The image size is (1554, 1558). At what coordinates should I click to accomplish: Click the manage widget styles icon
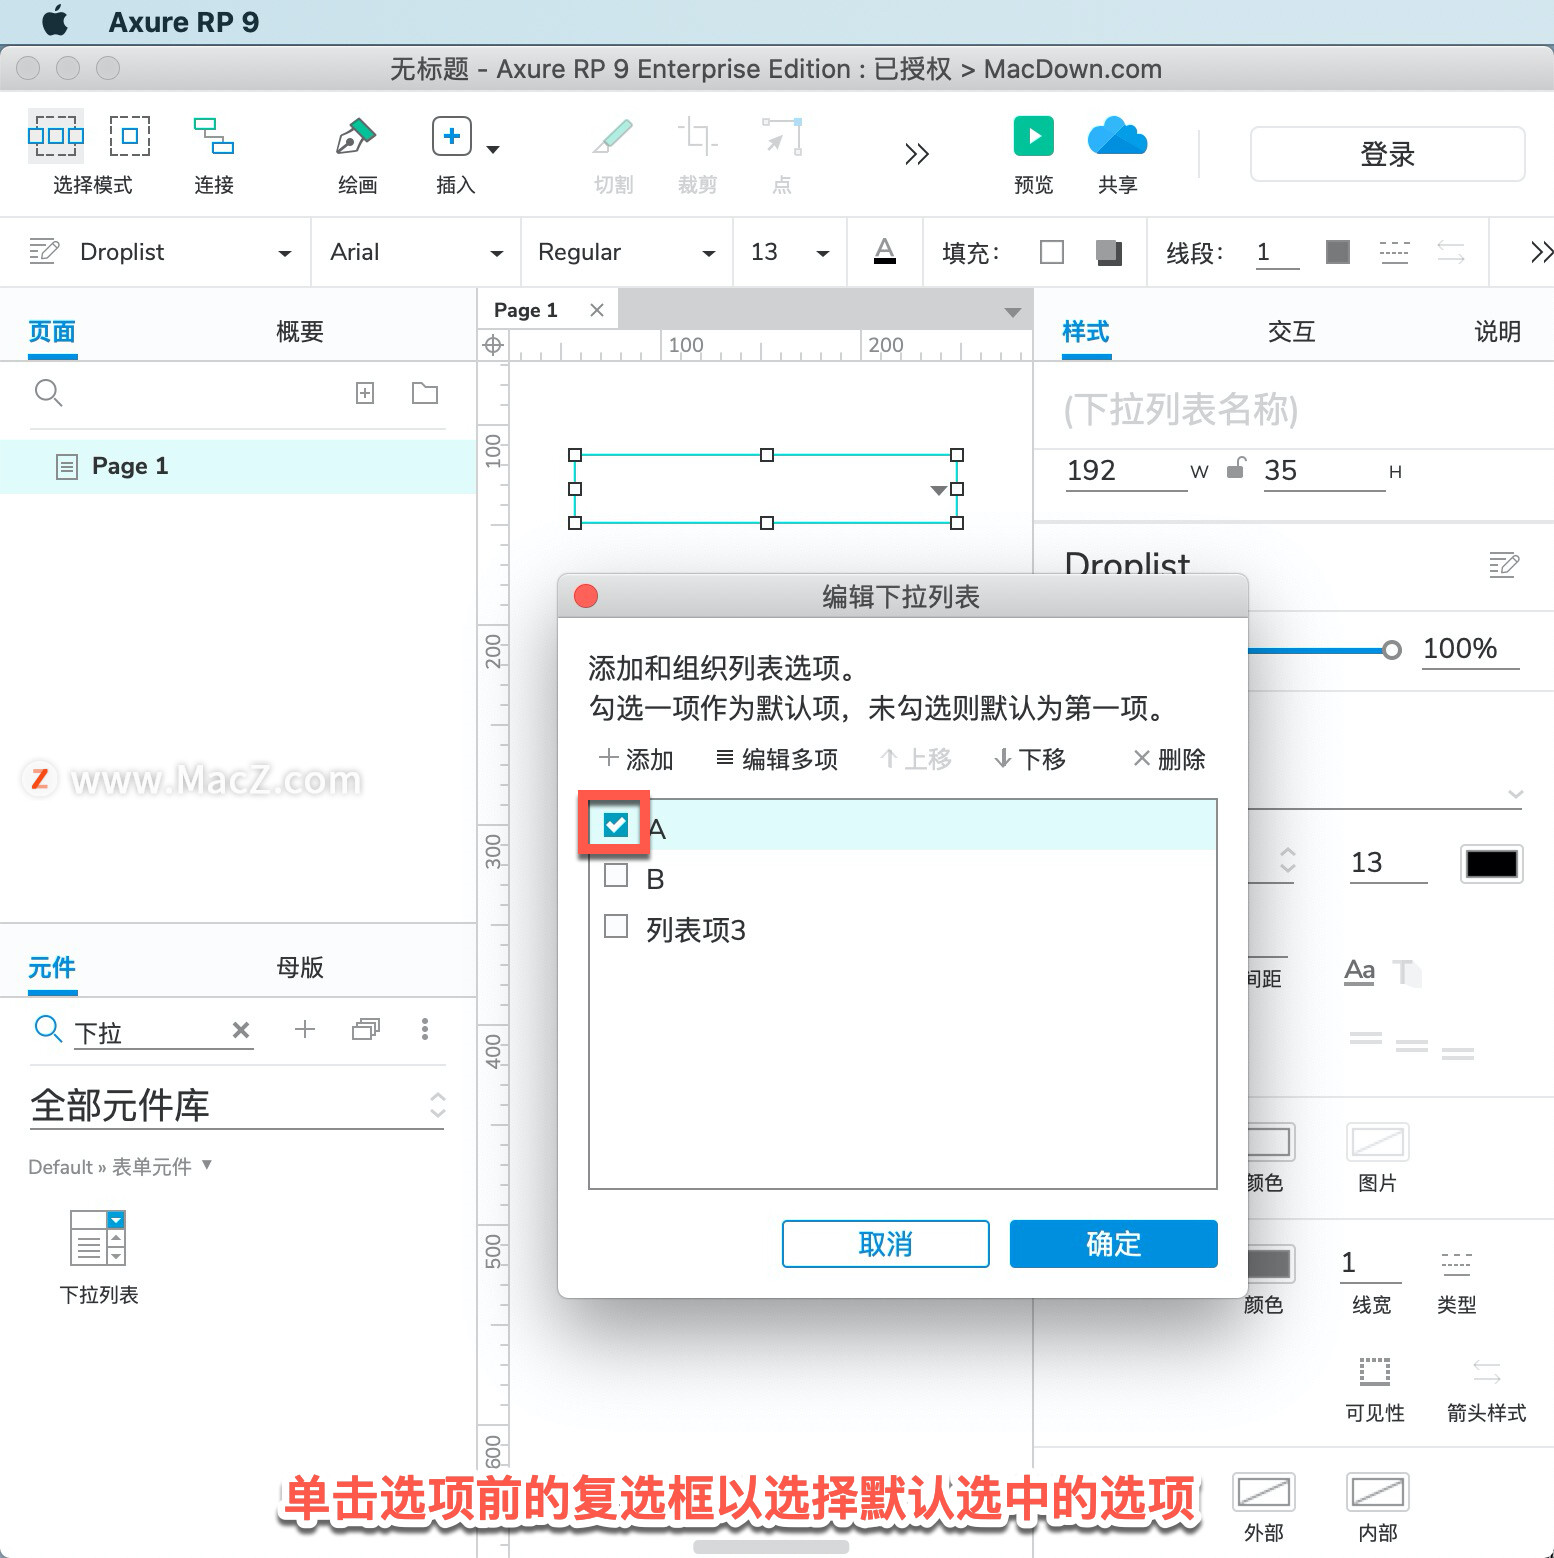(x=44, y=251)
